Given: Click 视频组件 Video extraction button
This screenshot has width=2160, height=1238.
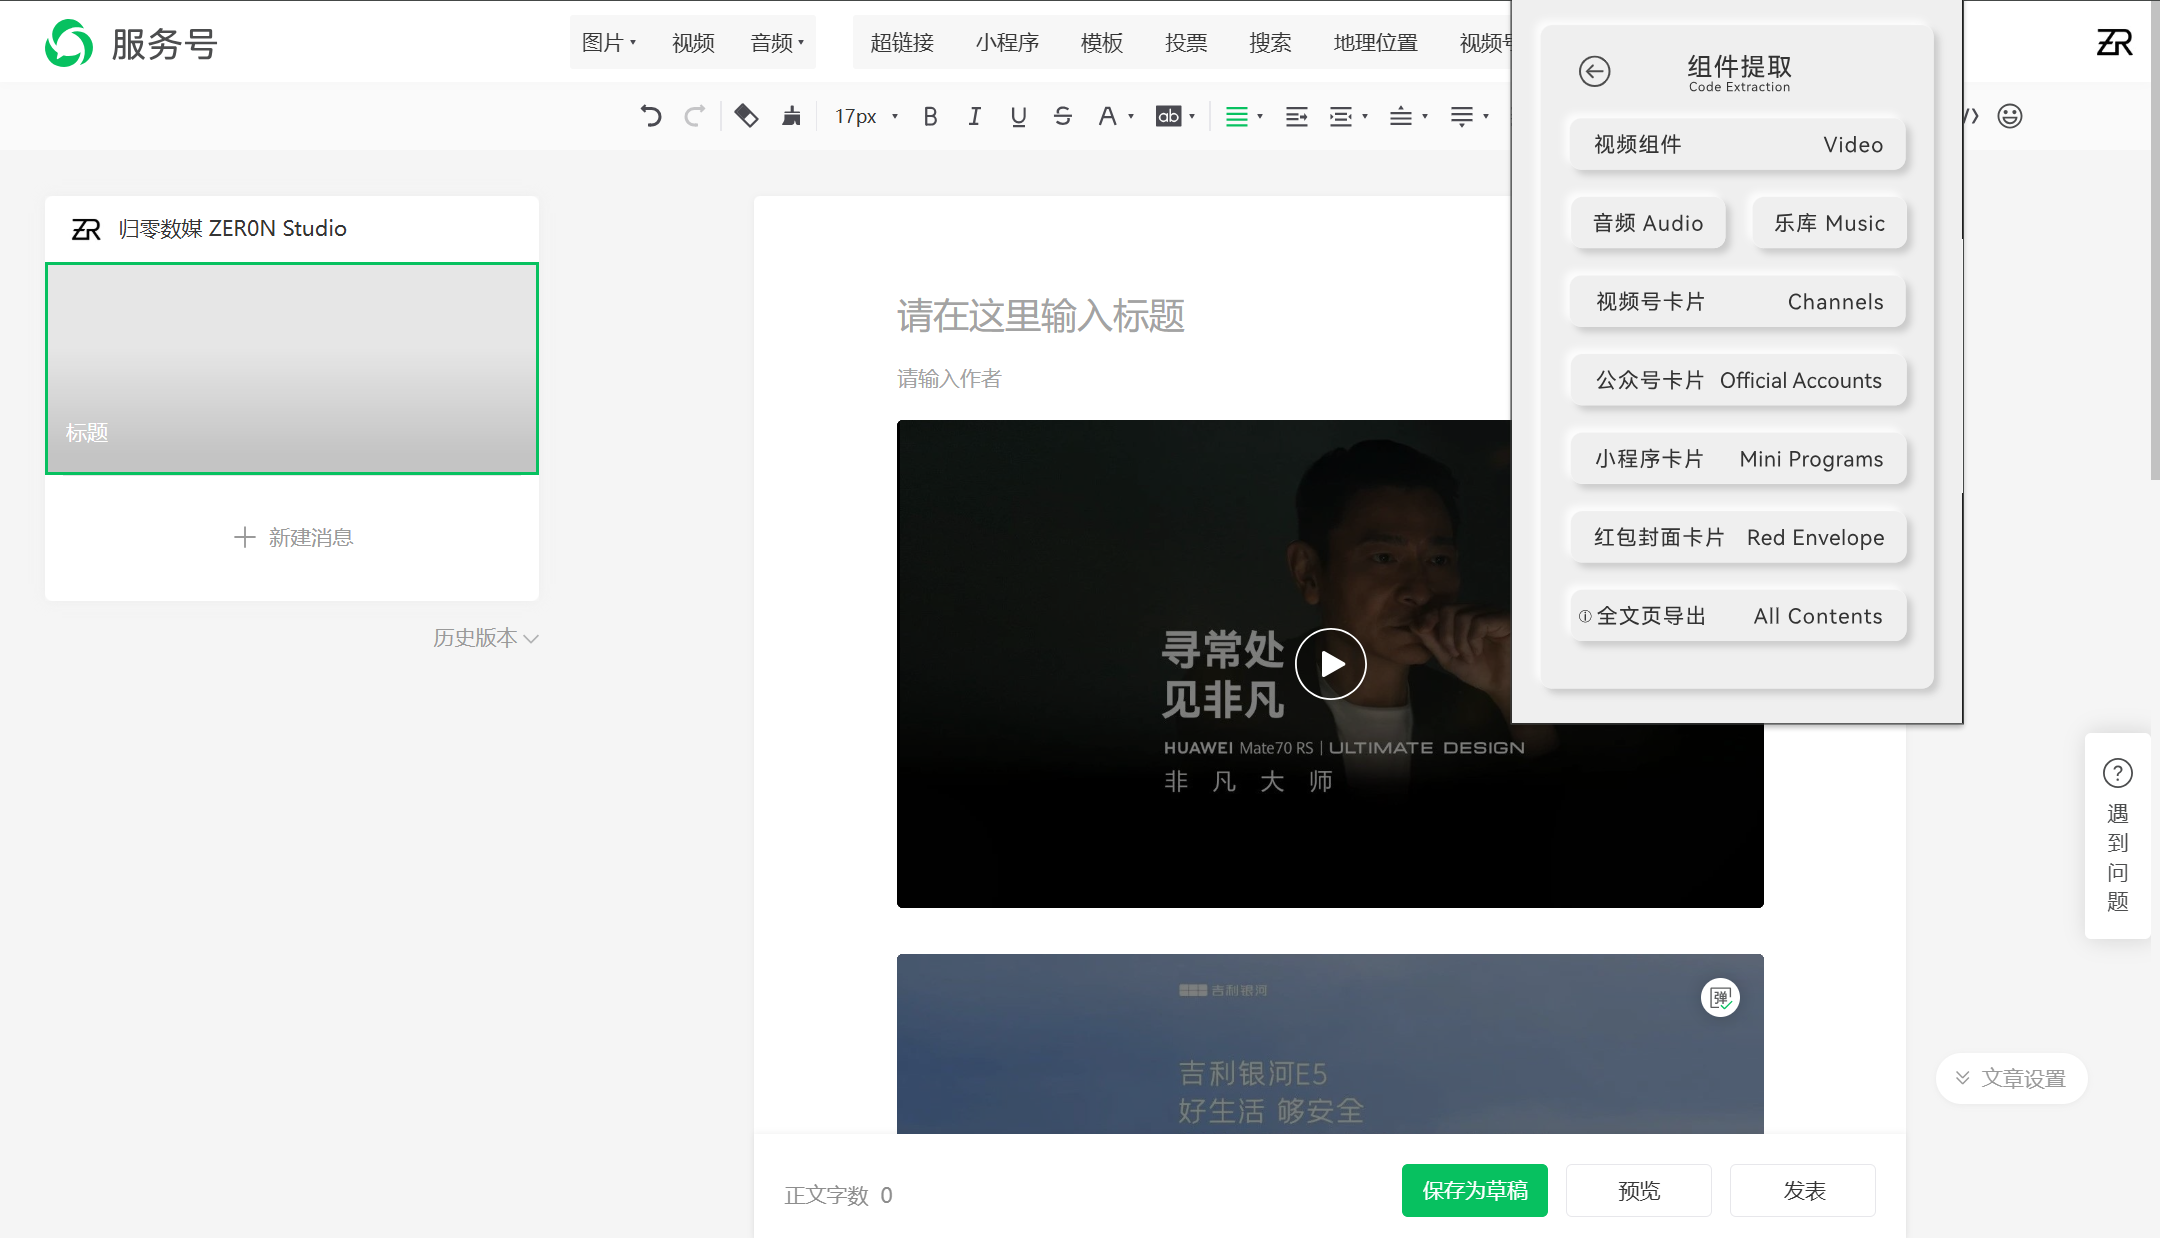Looking at the screenshot, I should pos(1738,145).
